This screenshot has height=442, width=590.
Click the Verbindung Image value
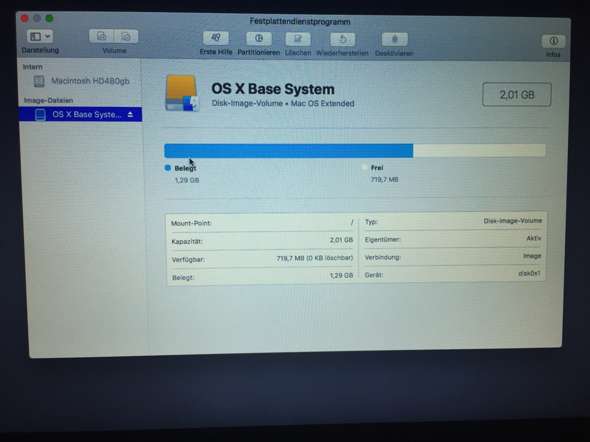click(x=532, y=256)
